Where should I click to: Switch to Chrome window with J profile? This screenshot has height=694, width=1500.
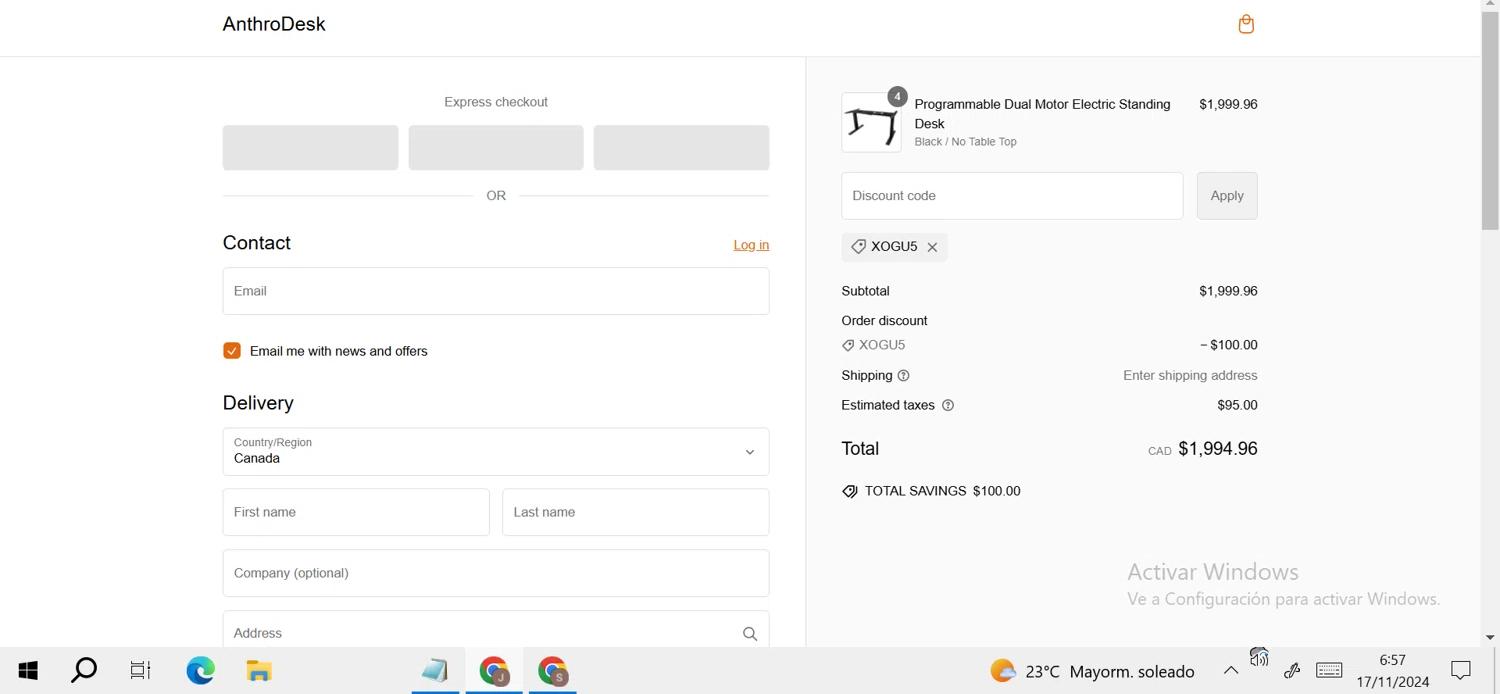pyautogui.click(x=494, y=671)
